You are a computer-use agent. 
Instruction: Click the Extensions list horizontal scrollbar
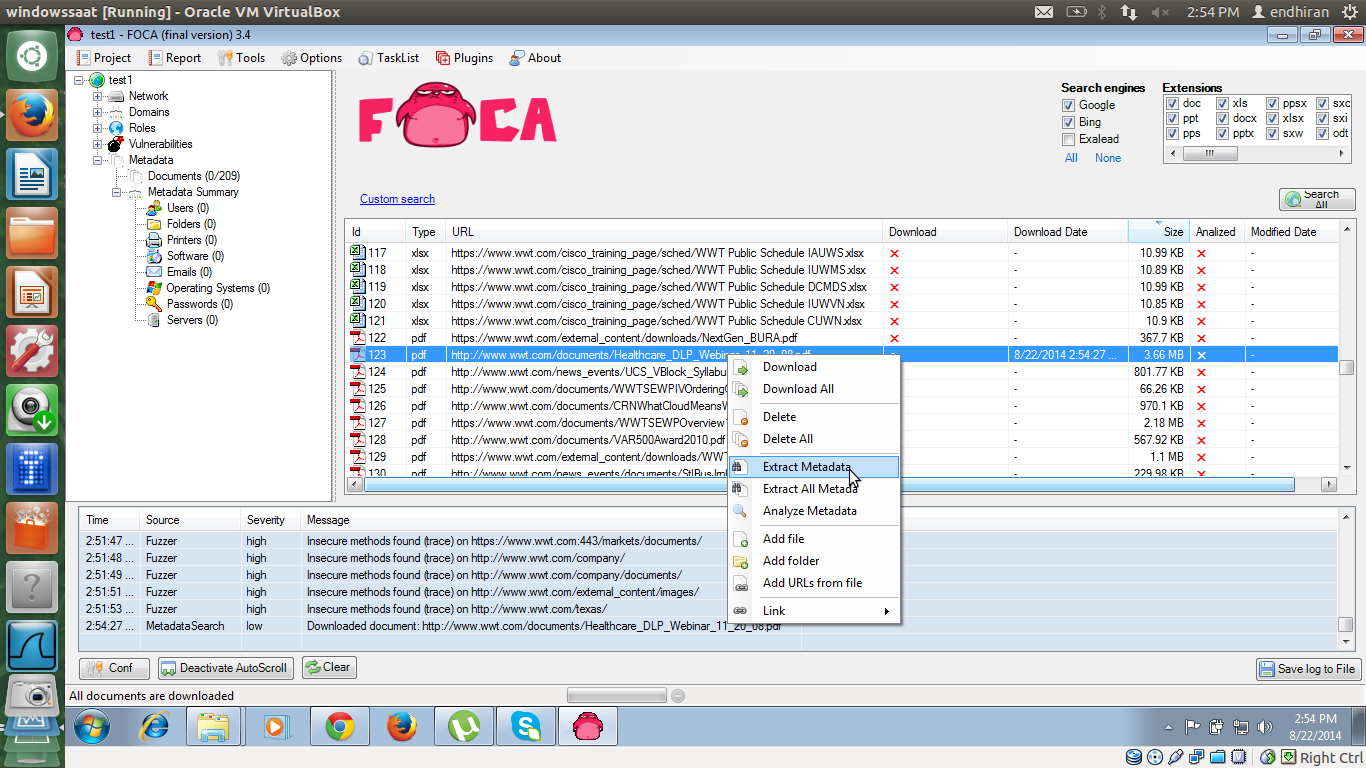tap(1258, 154)
